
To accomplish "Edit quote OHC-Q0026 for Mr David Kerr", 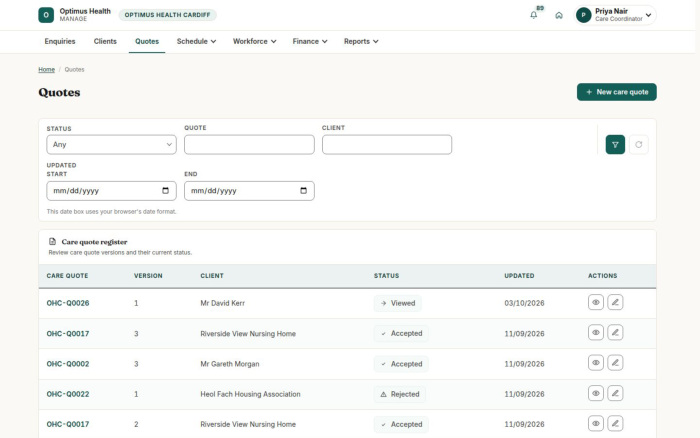I will tap(615, 302).
